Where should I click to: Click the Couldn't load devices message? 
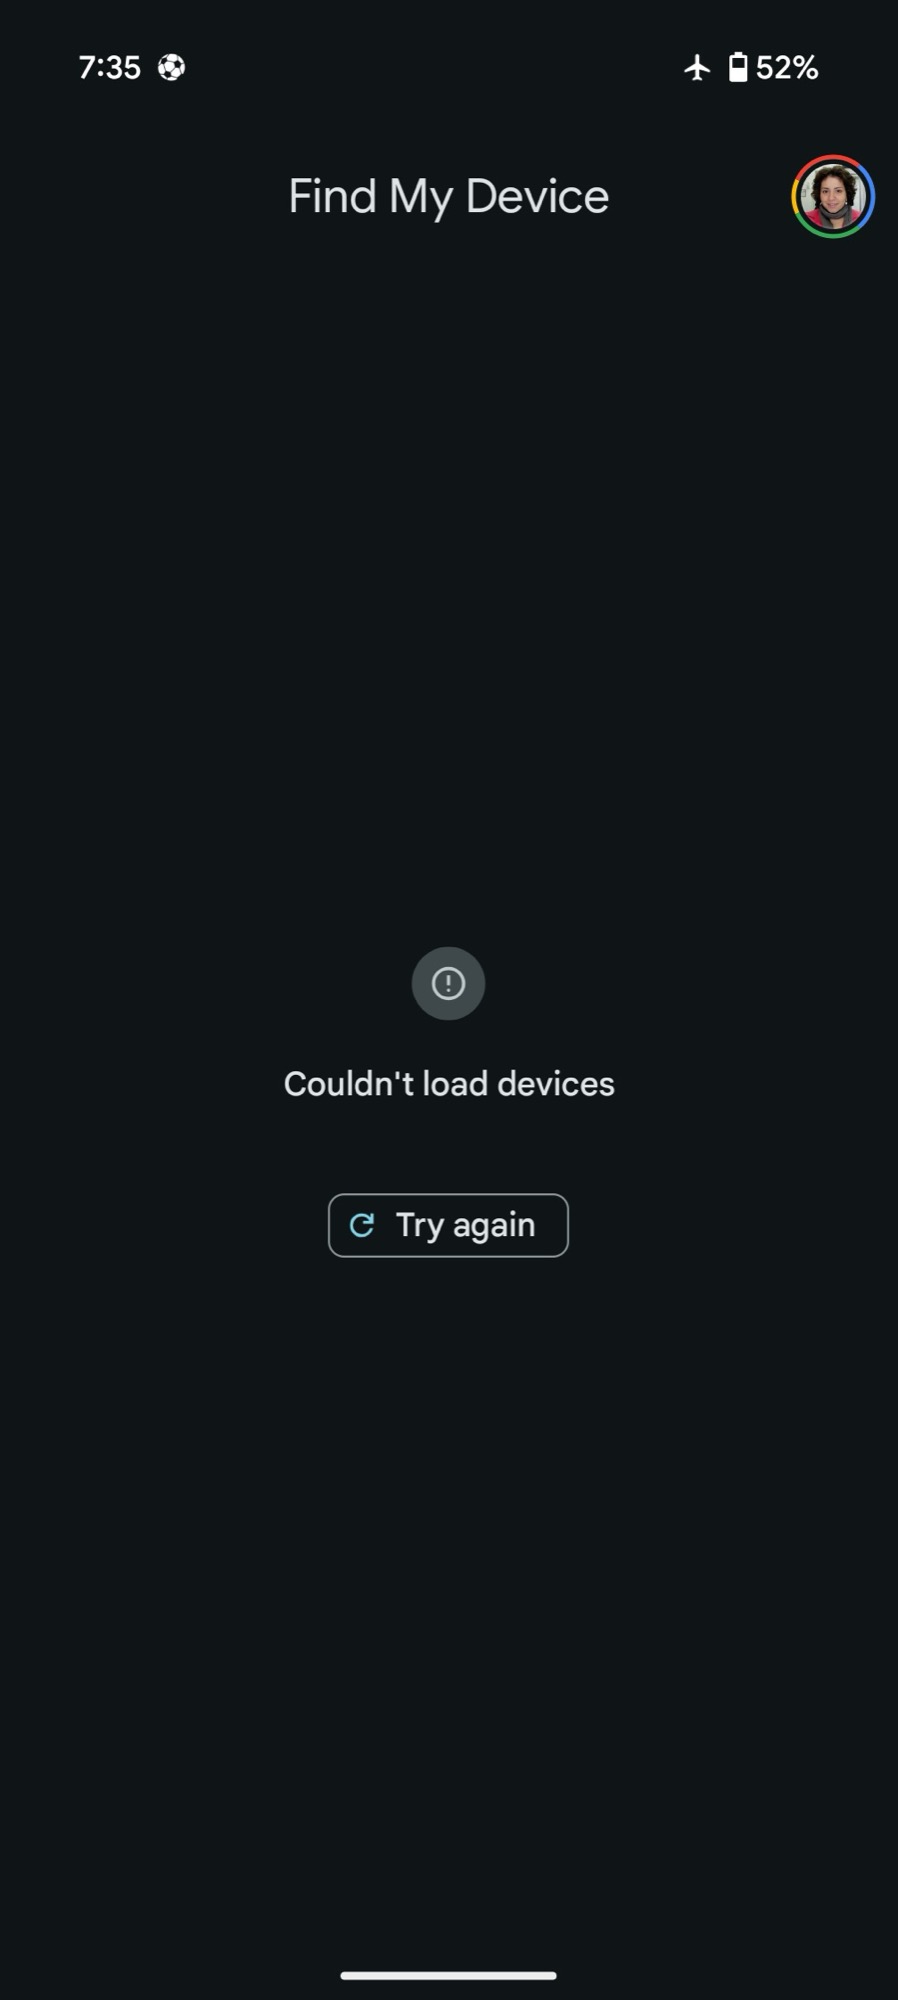449,1084
